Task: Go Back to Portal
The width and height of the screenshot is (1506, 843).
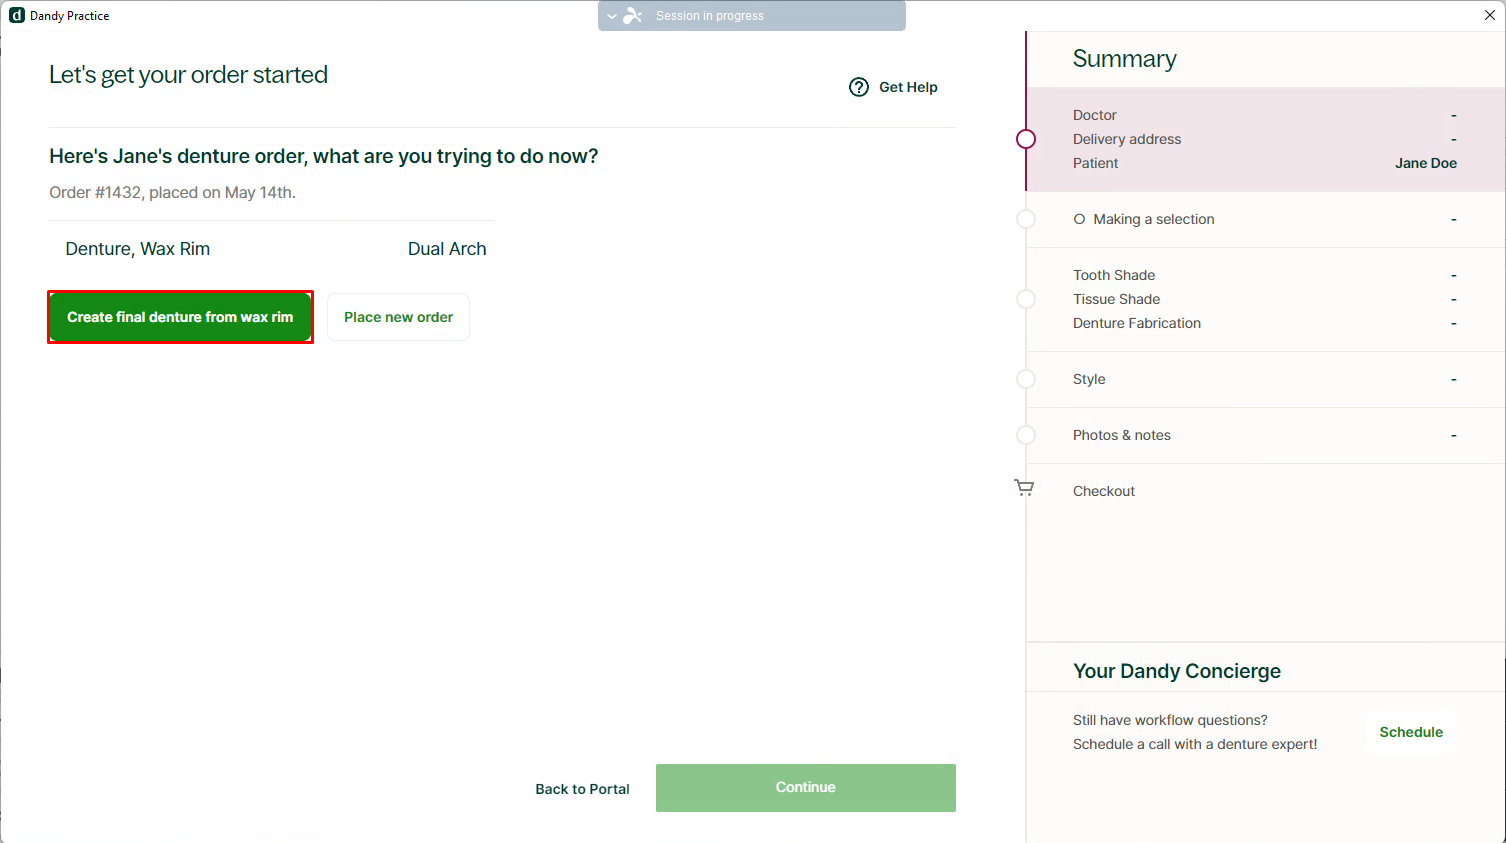Action: click(582, 789)
